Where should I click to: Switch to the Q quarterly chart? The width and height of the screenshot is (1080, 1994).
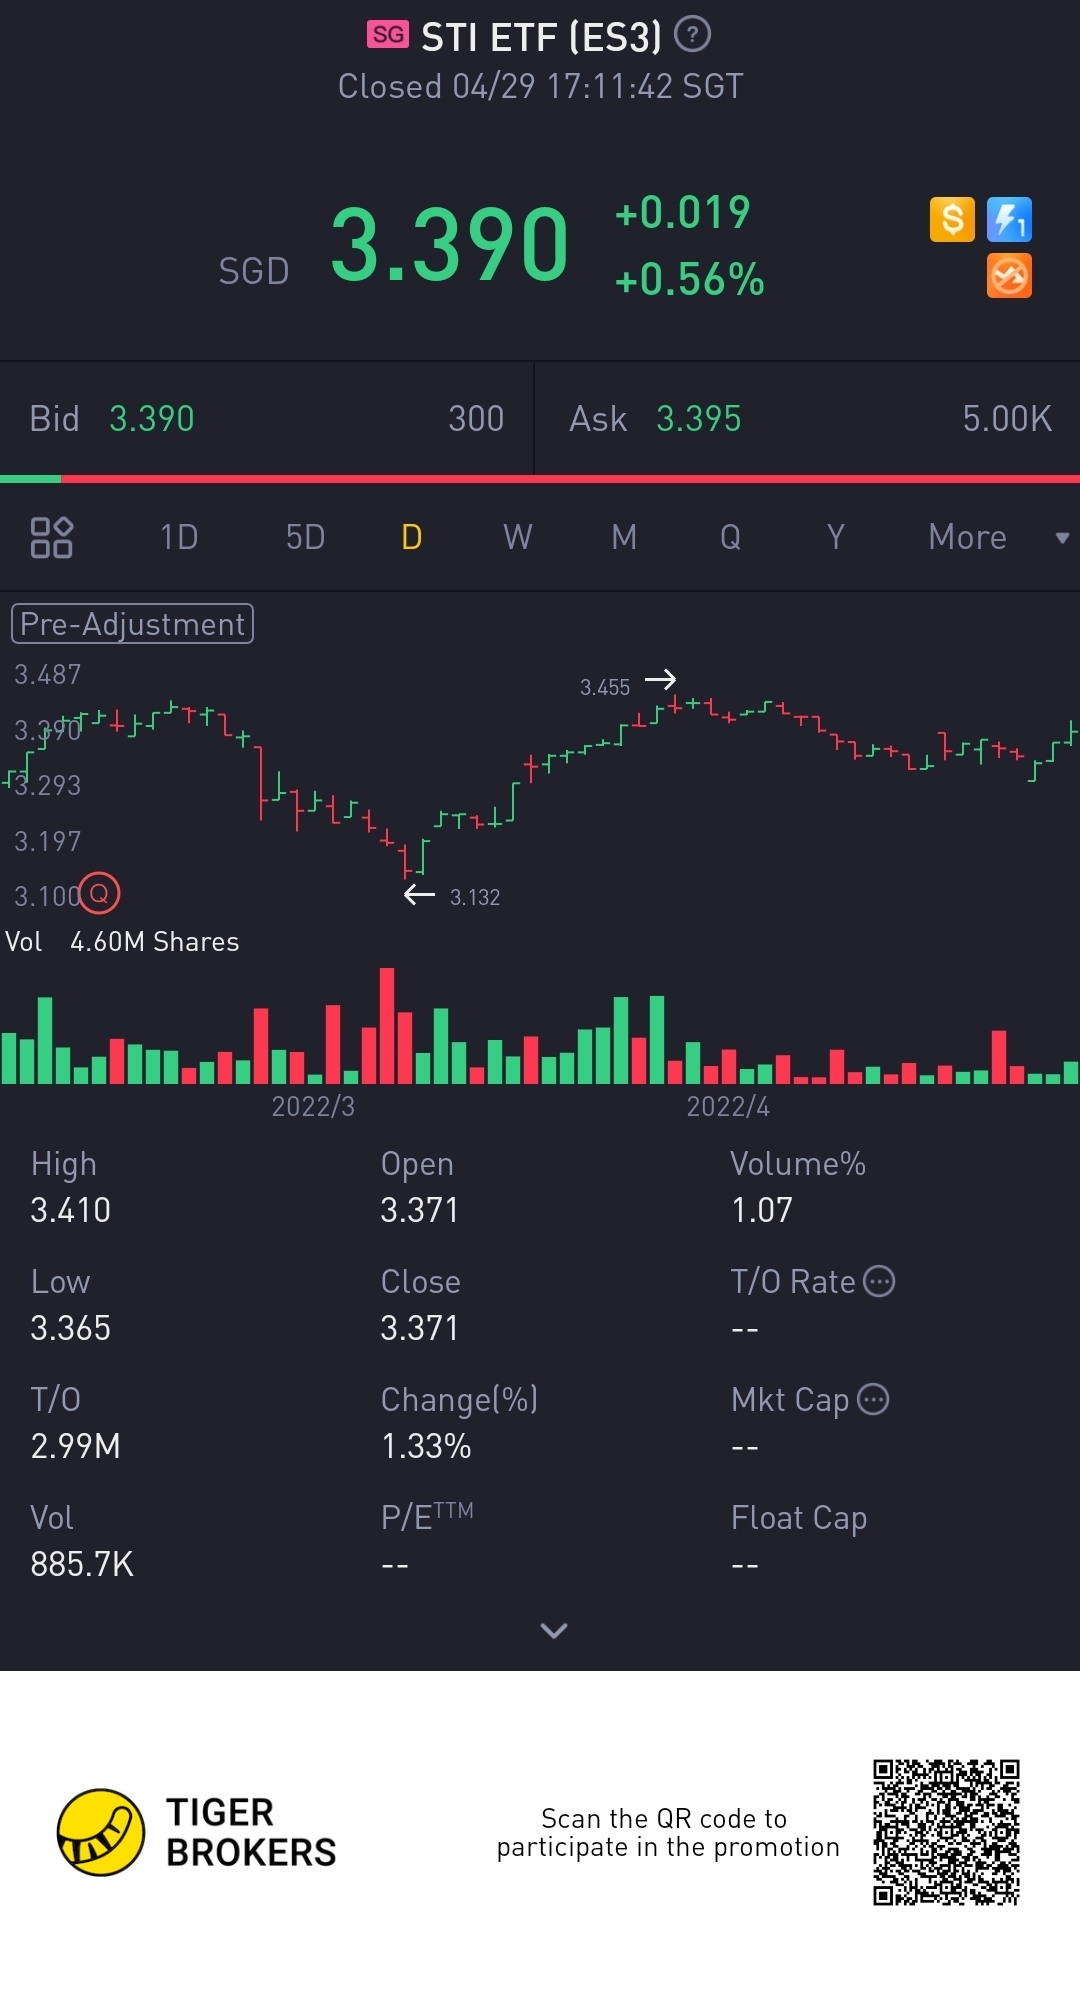pos(730,537)
